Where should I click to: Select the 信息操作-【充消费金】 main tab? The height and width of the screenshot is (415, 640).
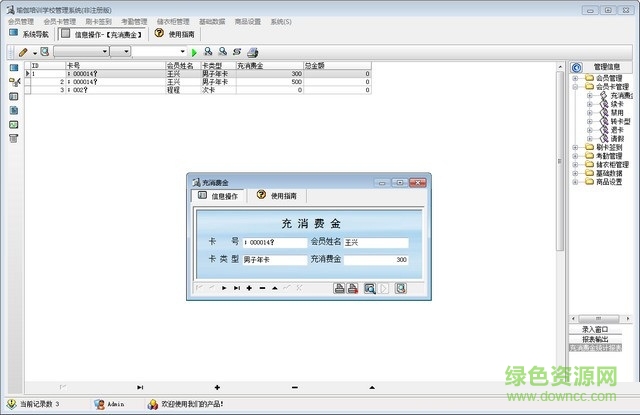102,34
